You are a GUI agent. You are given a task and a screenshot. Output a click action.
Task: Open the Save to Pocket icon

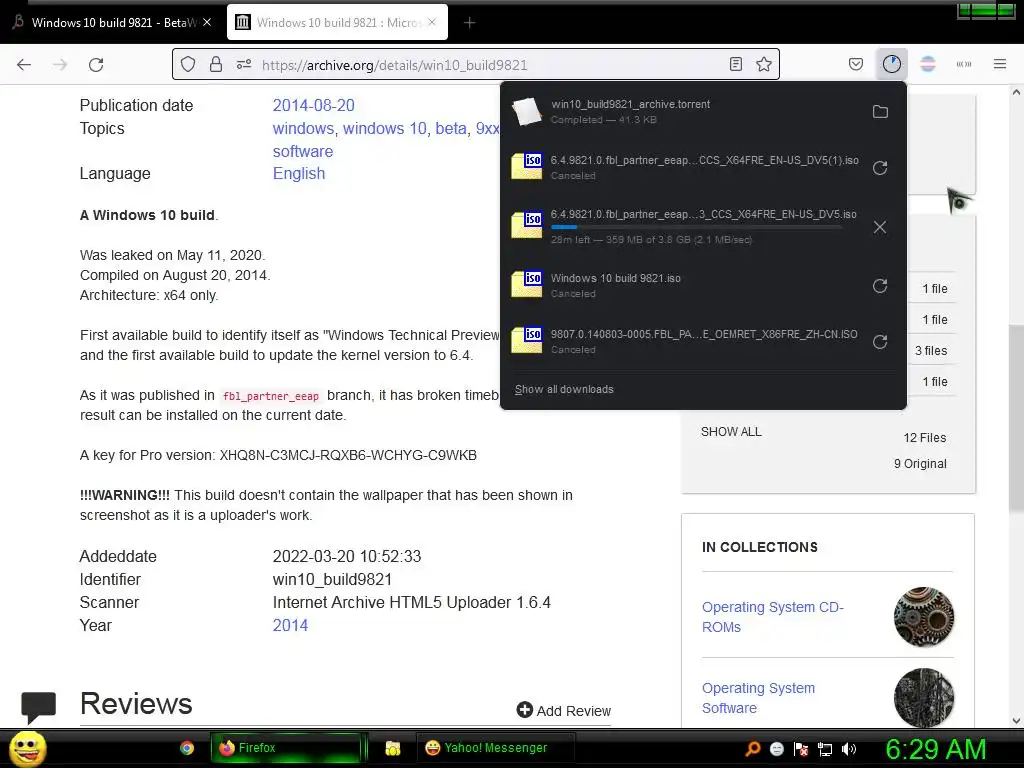pos(856,64)
